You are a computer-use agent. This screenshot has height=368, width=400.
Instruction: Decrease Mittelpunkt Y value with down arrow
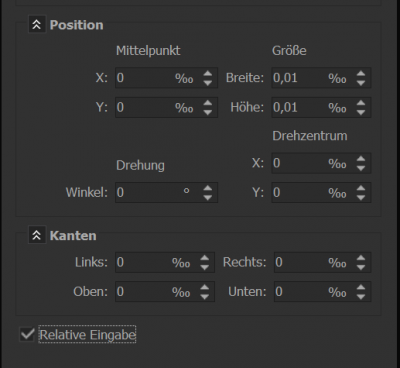208,112
